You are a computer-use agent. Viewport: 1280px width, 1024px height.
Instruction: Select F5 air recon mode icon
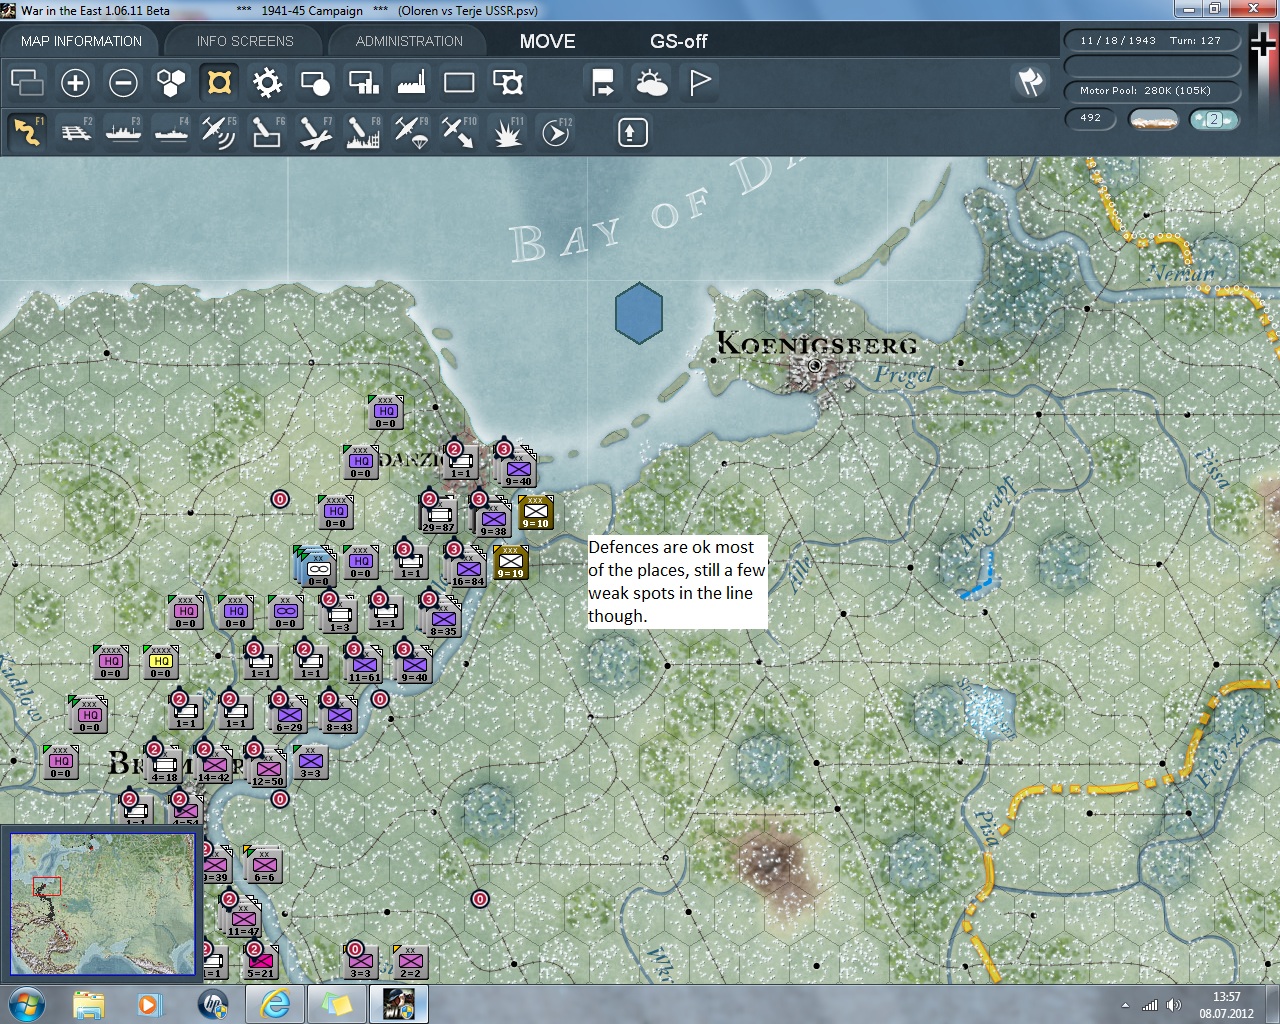click(219, 131)
